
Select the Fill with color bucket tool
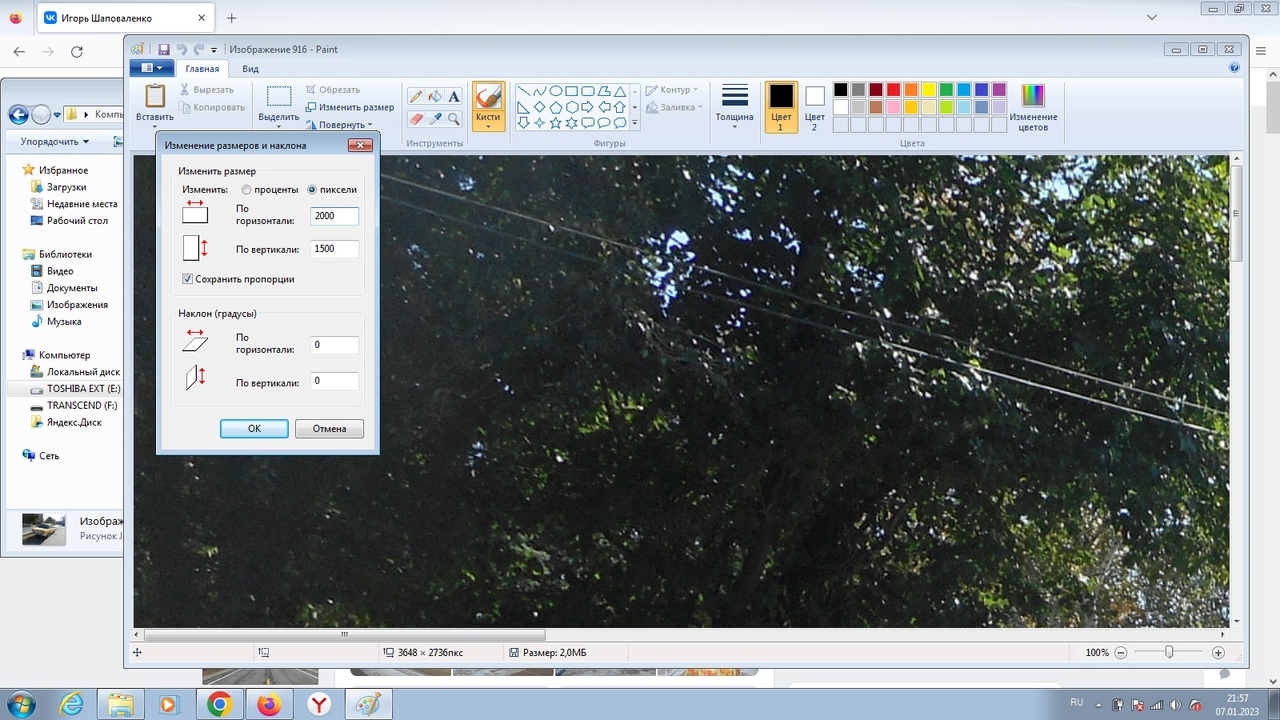tap(435, 97)
